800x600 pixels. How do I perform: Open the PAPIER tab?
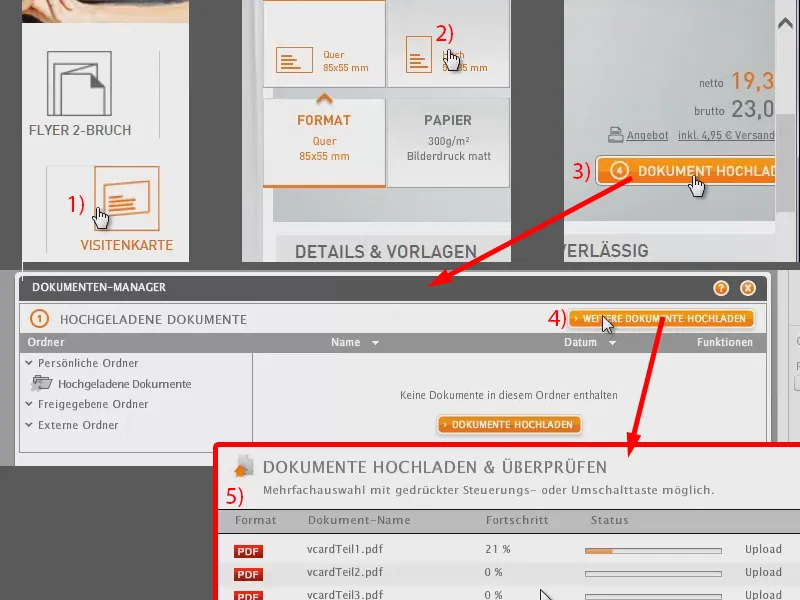coord(448,143)
